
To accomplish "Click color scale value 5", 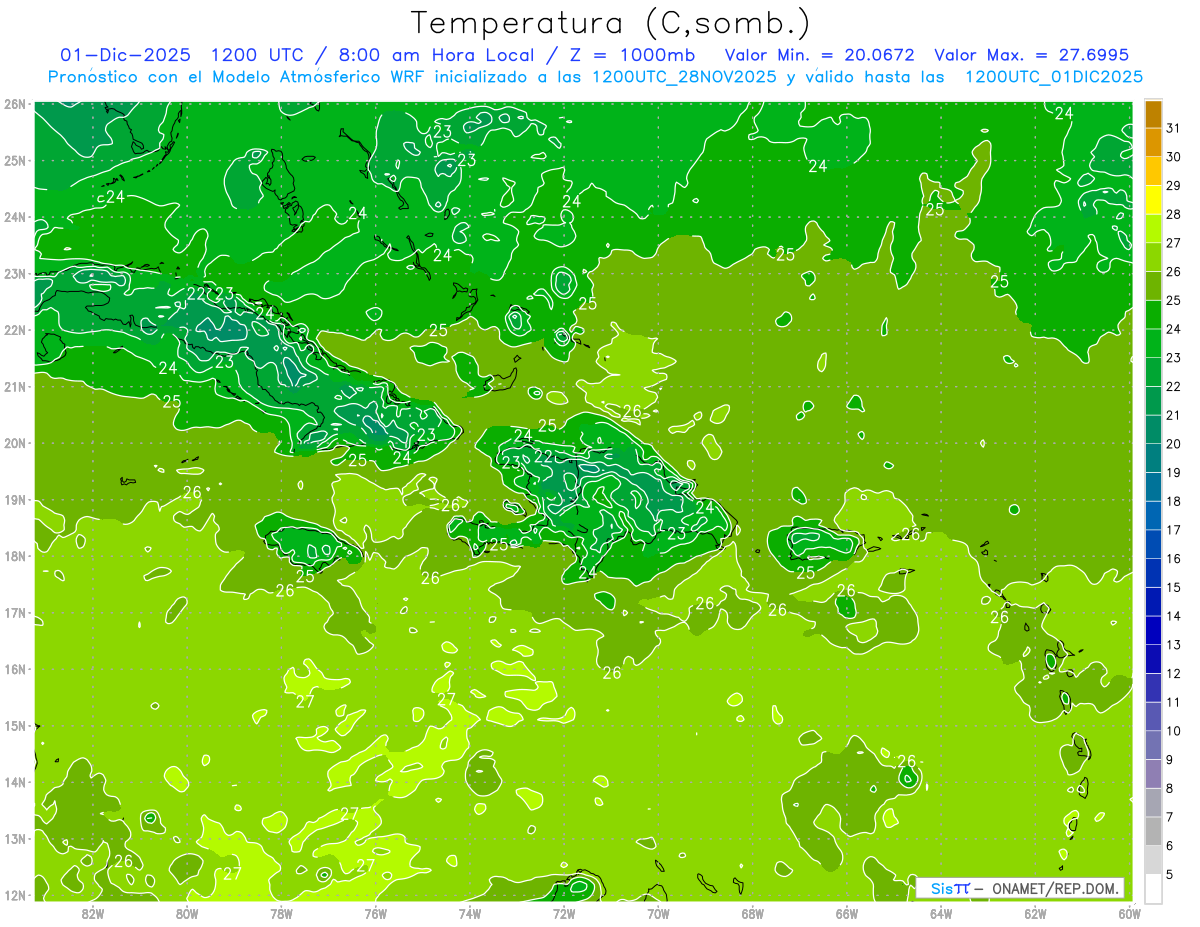I will 1170,874.
